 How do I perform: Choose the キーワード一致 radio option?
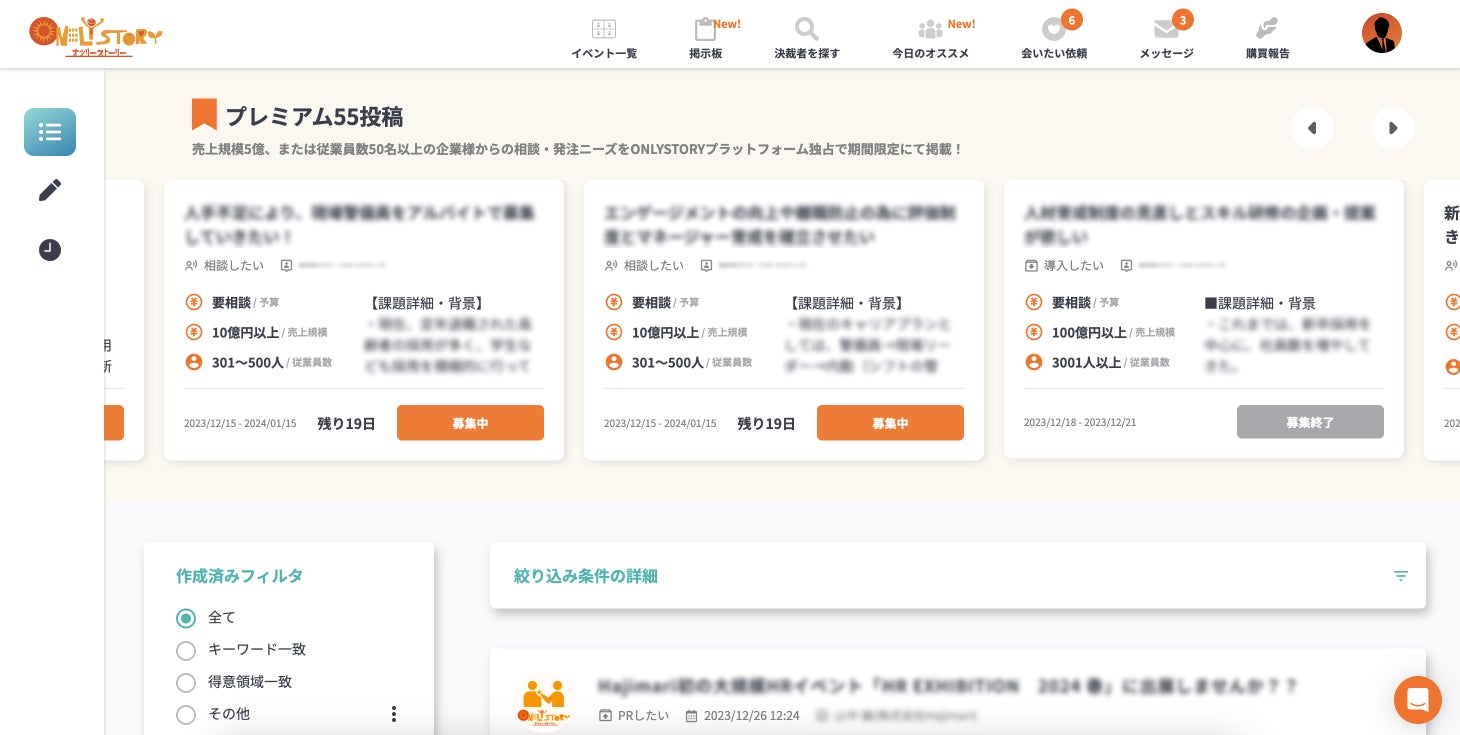click(x=186, y=650)
